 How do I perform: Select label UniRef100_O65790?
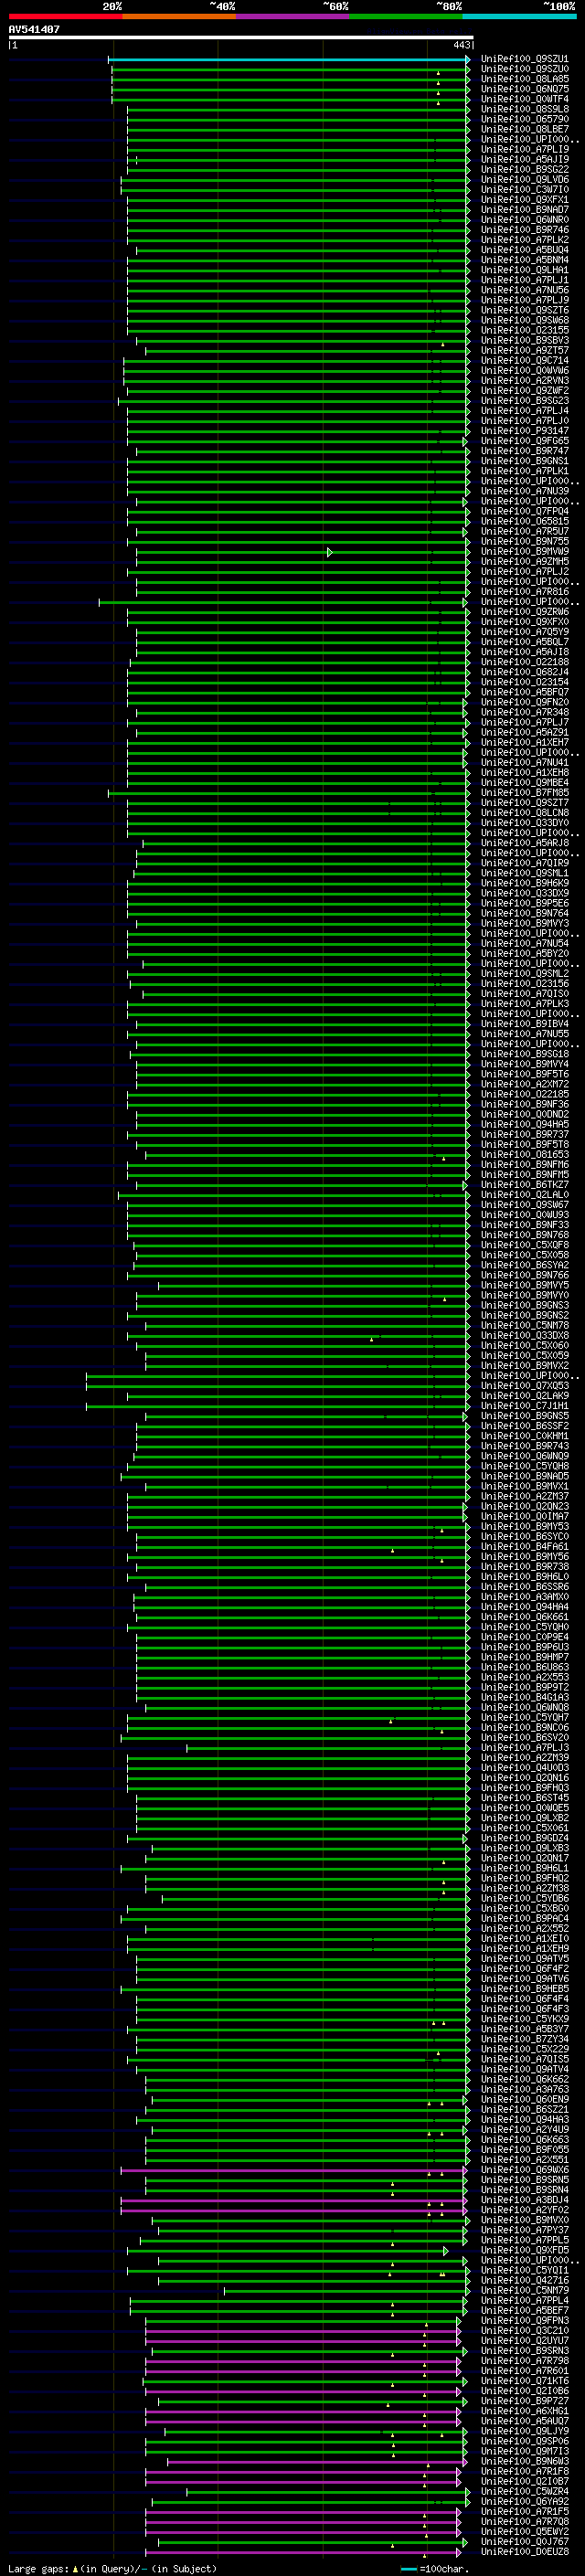[525, 120]
